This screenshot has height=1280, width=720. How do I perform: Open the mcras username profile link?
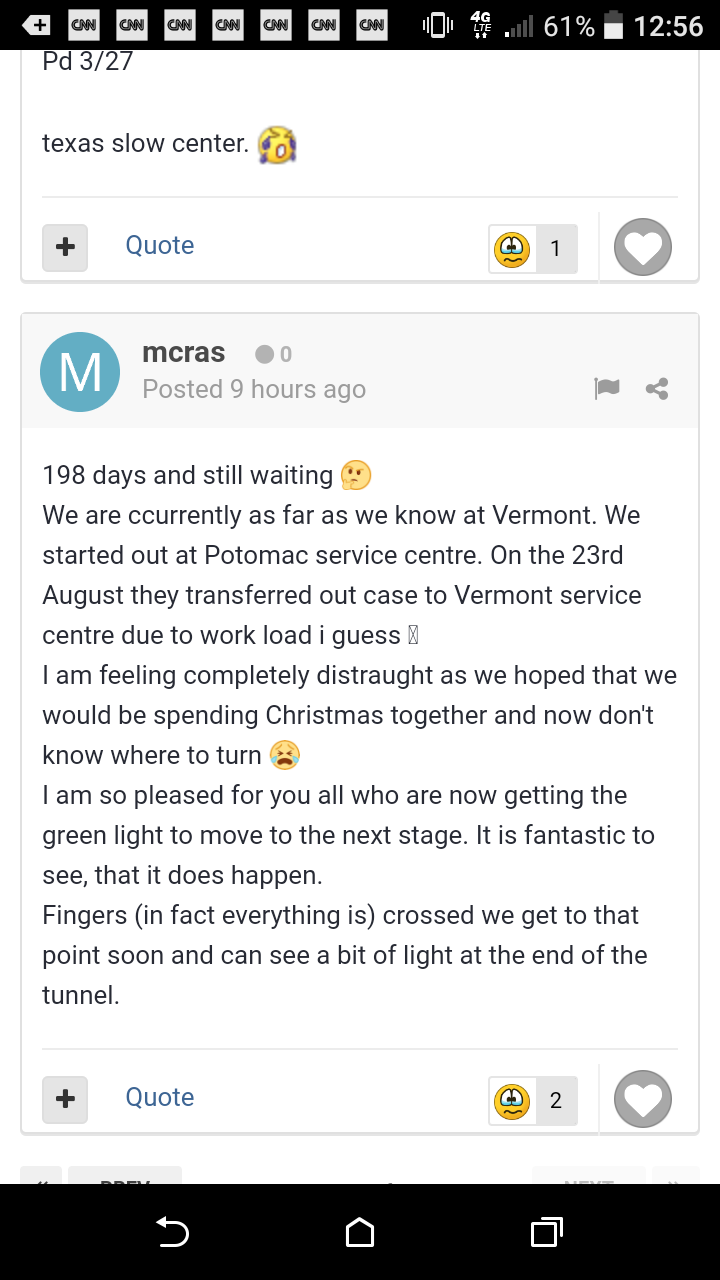click(x=184, y=353)
